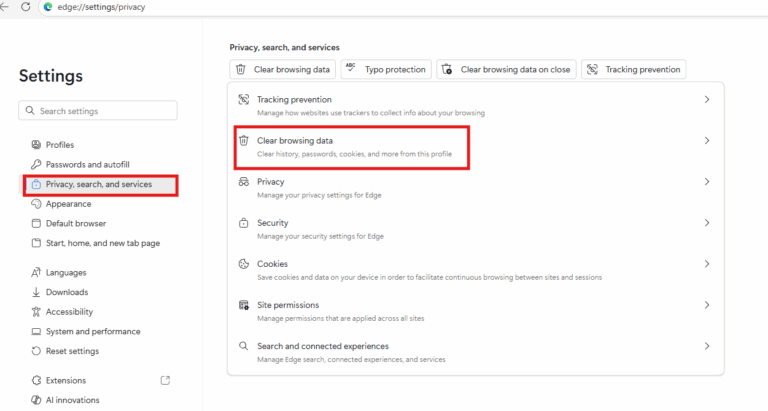Expand Clear browsing data row chevron
The image size is (768, 411).
pyautogui.click(x=707, y=141)
